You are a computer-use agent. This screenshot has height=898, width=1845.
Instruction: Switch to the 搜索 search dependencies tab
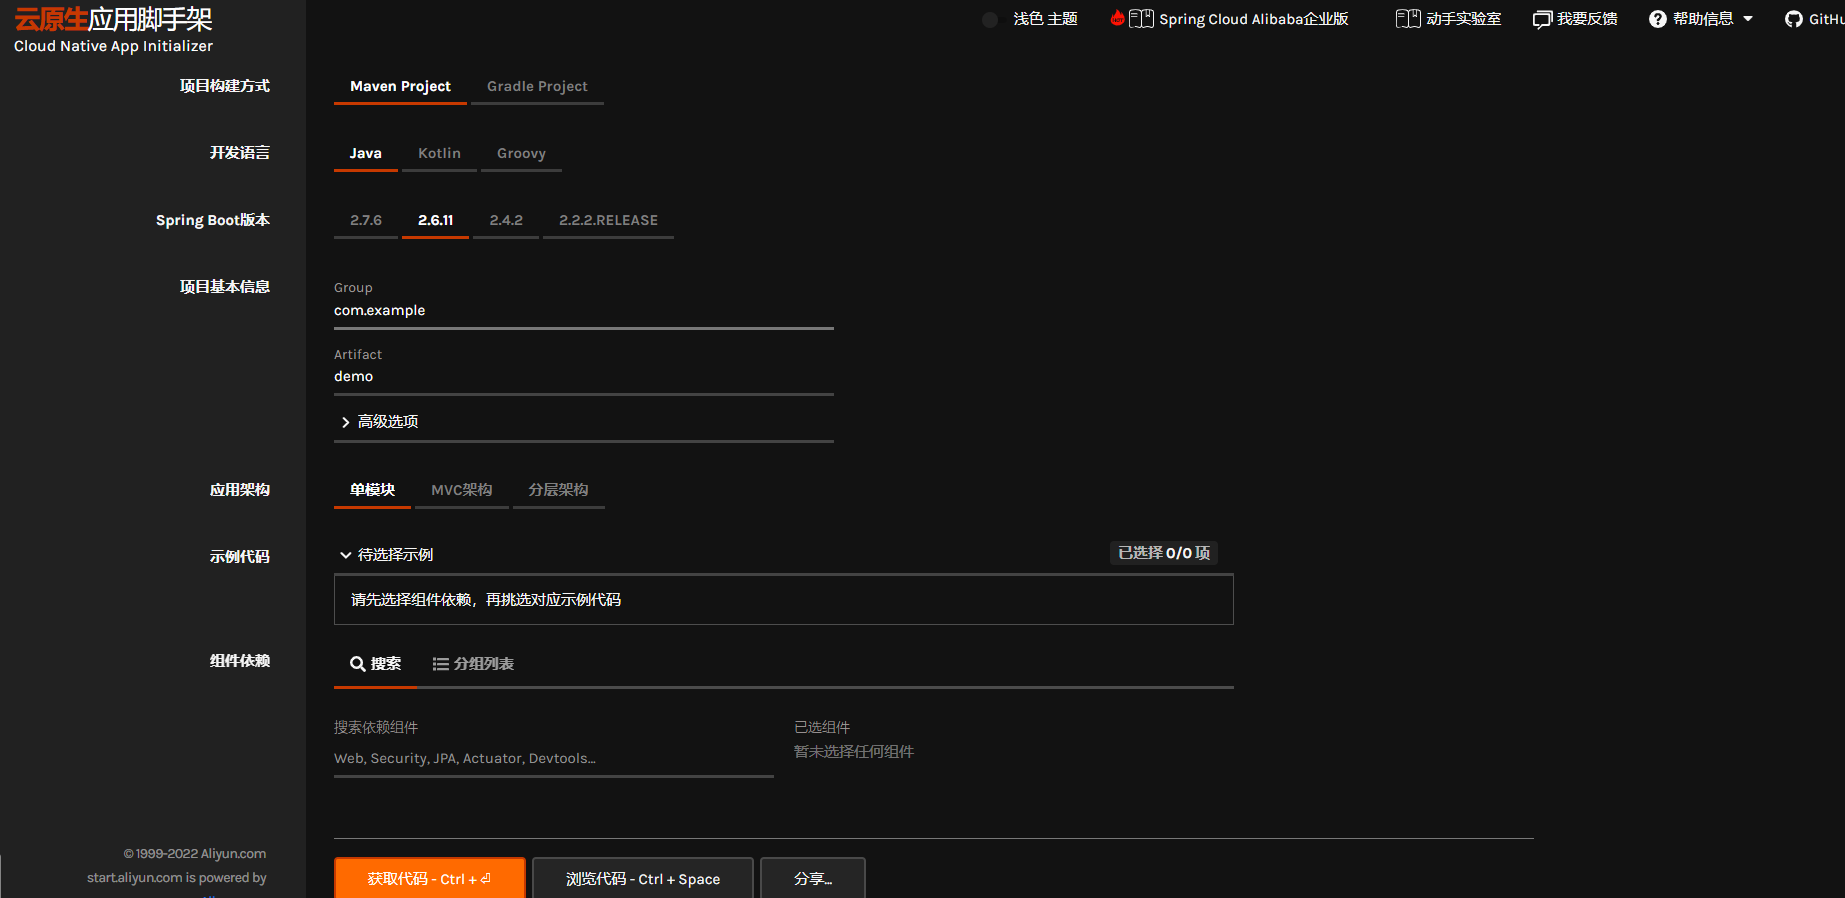tap(375, 664)
